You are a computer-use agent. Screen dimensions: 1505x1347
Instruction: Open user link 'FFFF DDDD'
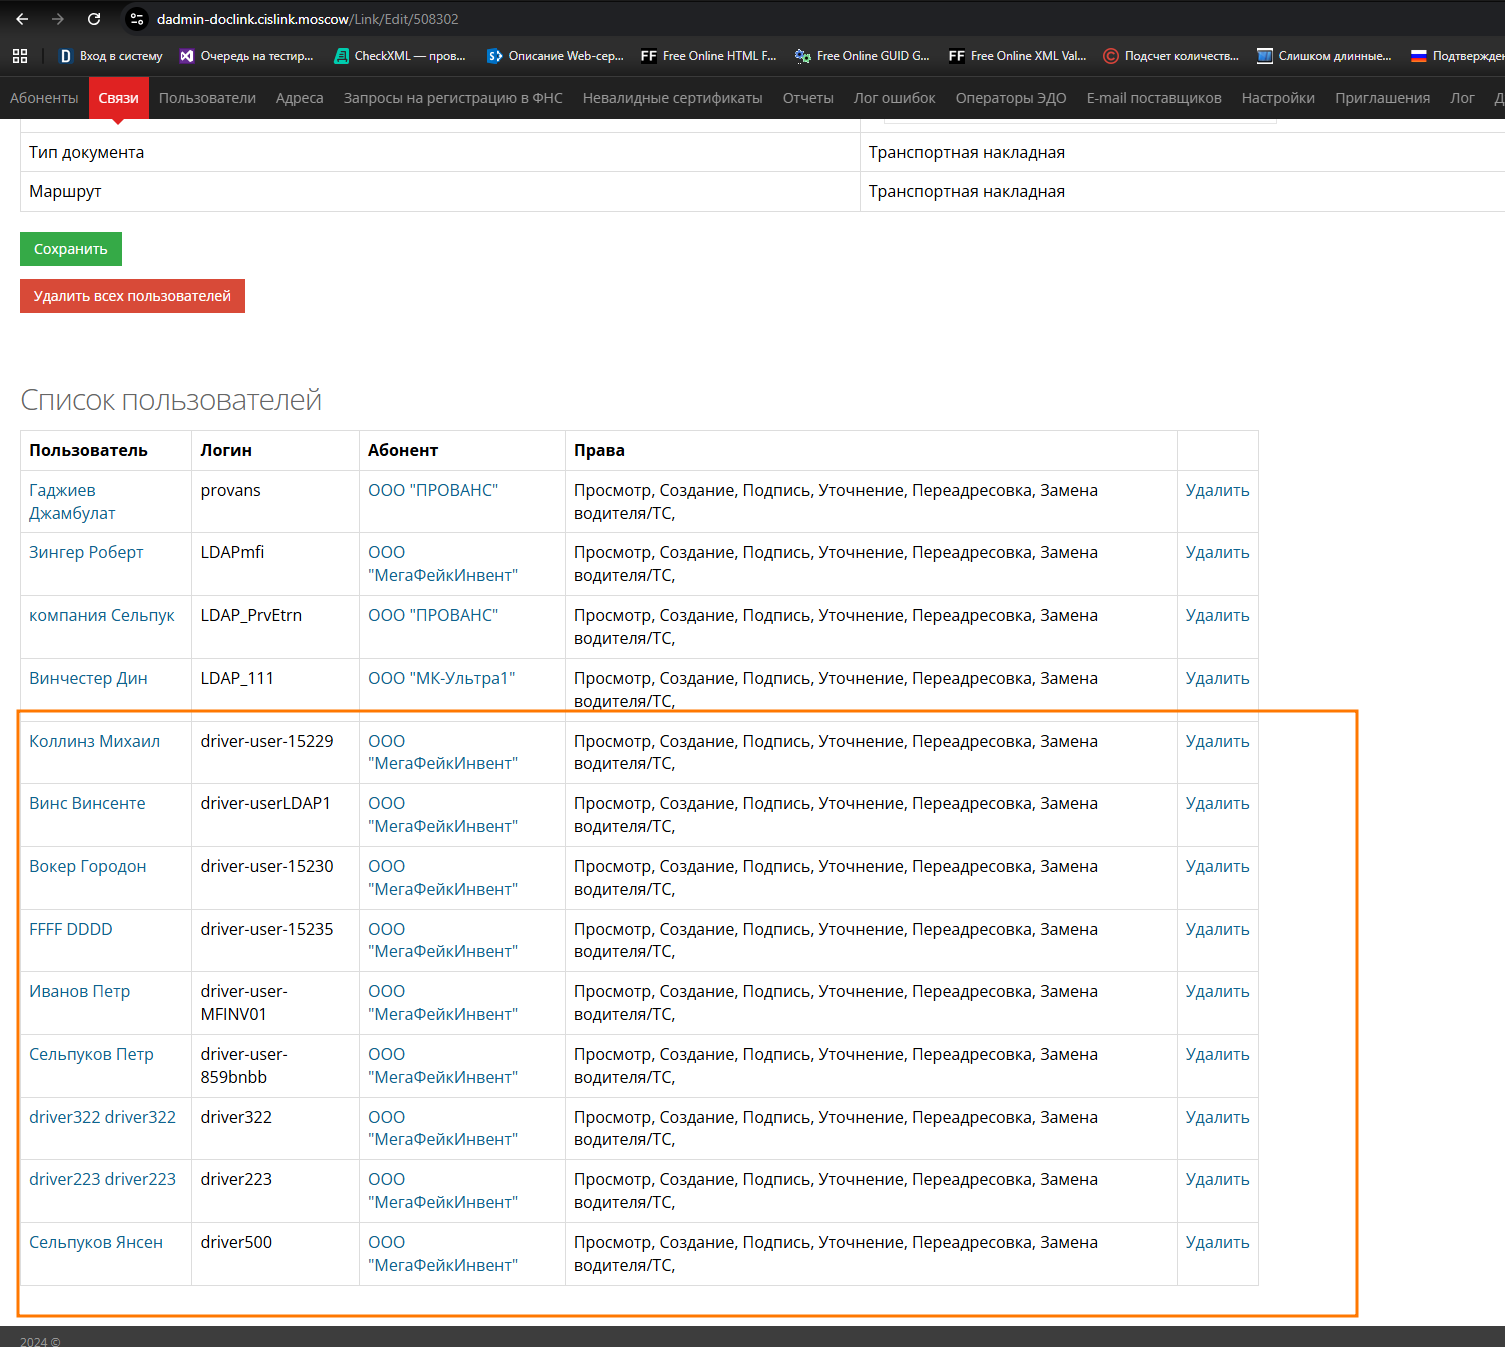[x=71, y=929]
